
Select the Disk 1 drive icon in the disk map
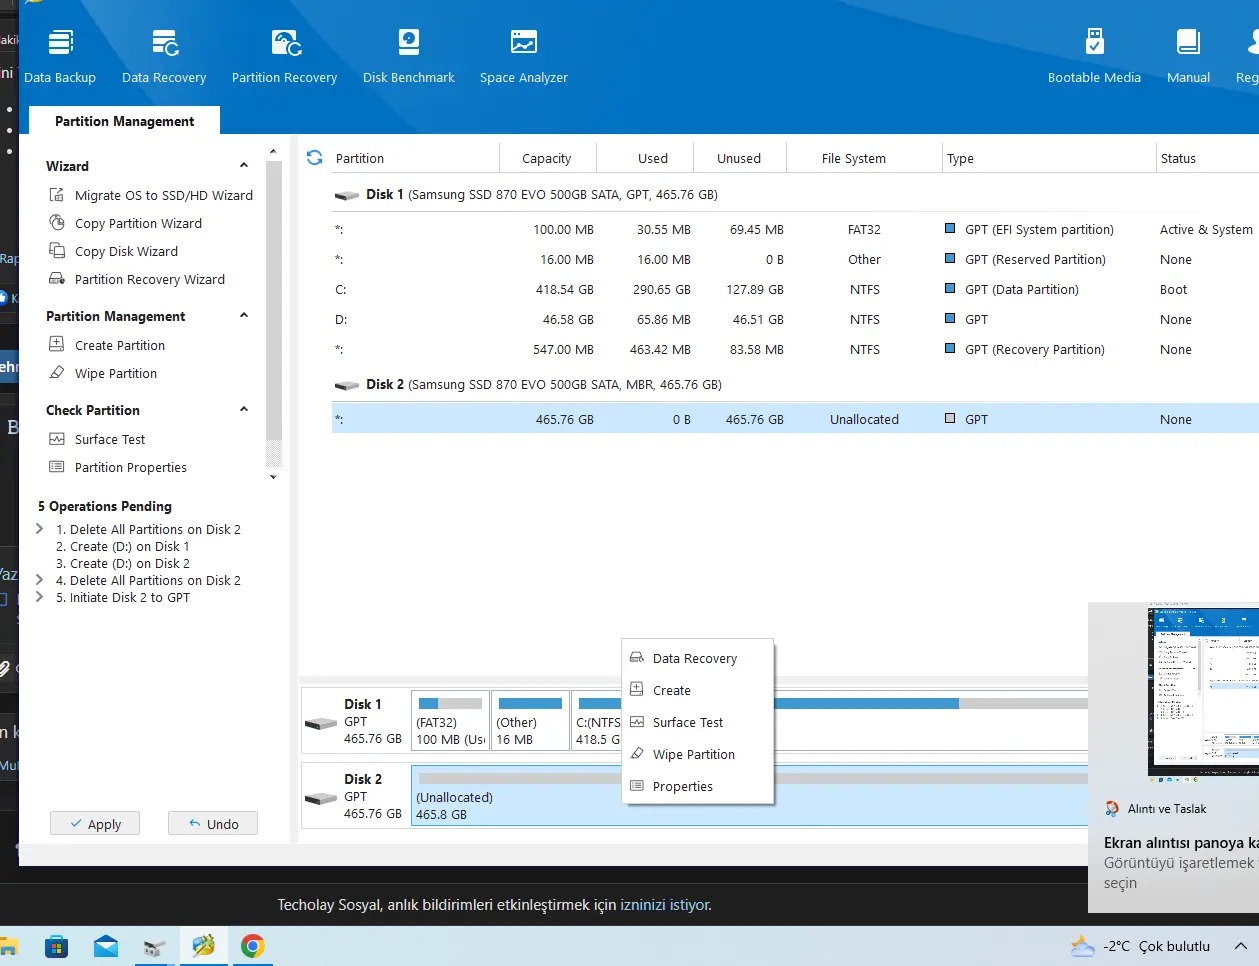[321, 723]
